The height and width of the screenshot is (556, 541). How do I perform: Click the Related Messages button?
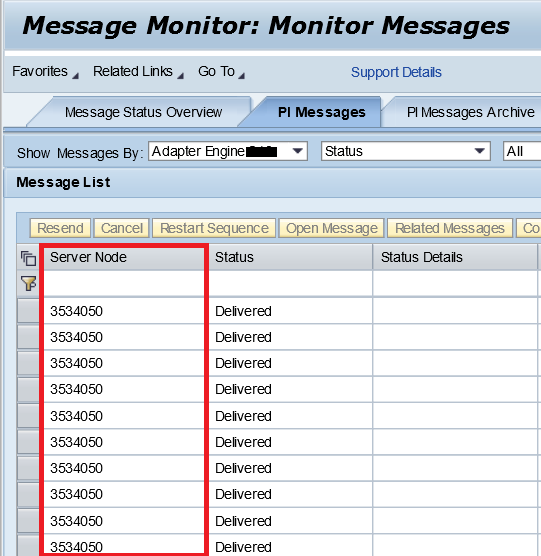point(450,228)
